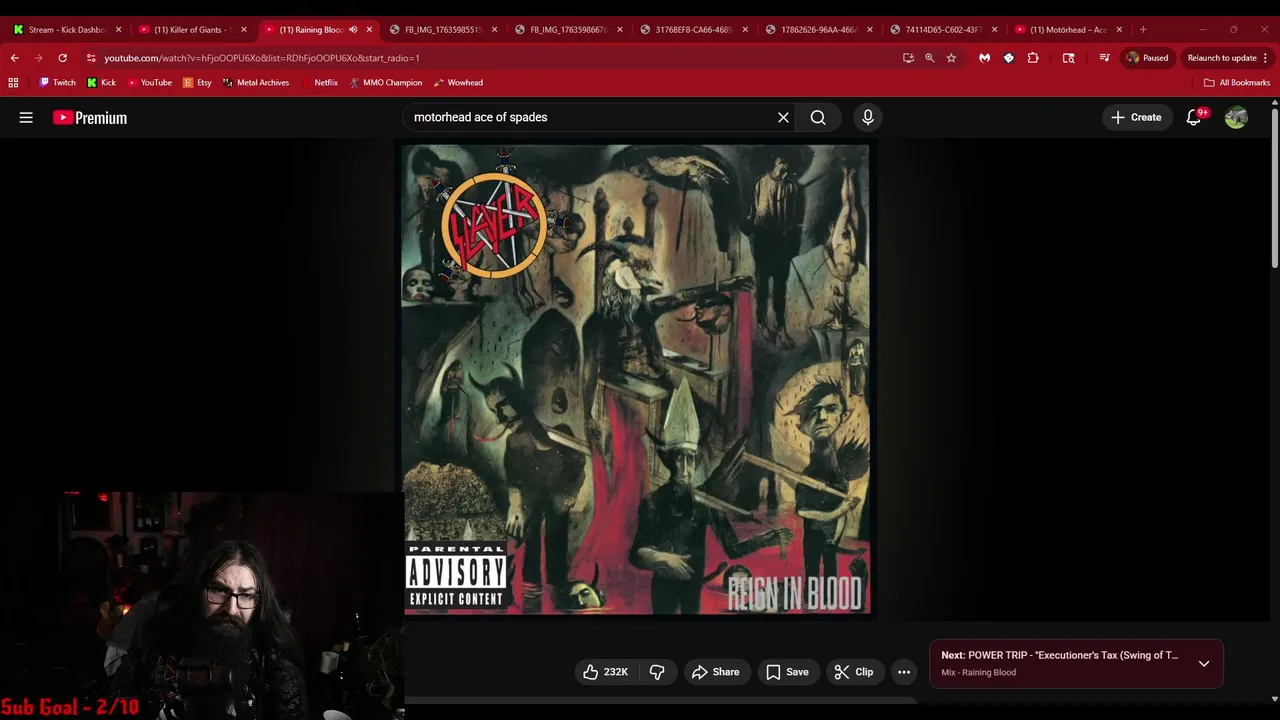The height and width of the screenshot is (720, 1280).
Task: Open the Chrome three-dot menu
Action: pos(1265,58)
